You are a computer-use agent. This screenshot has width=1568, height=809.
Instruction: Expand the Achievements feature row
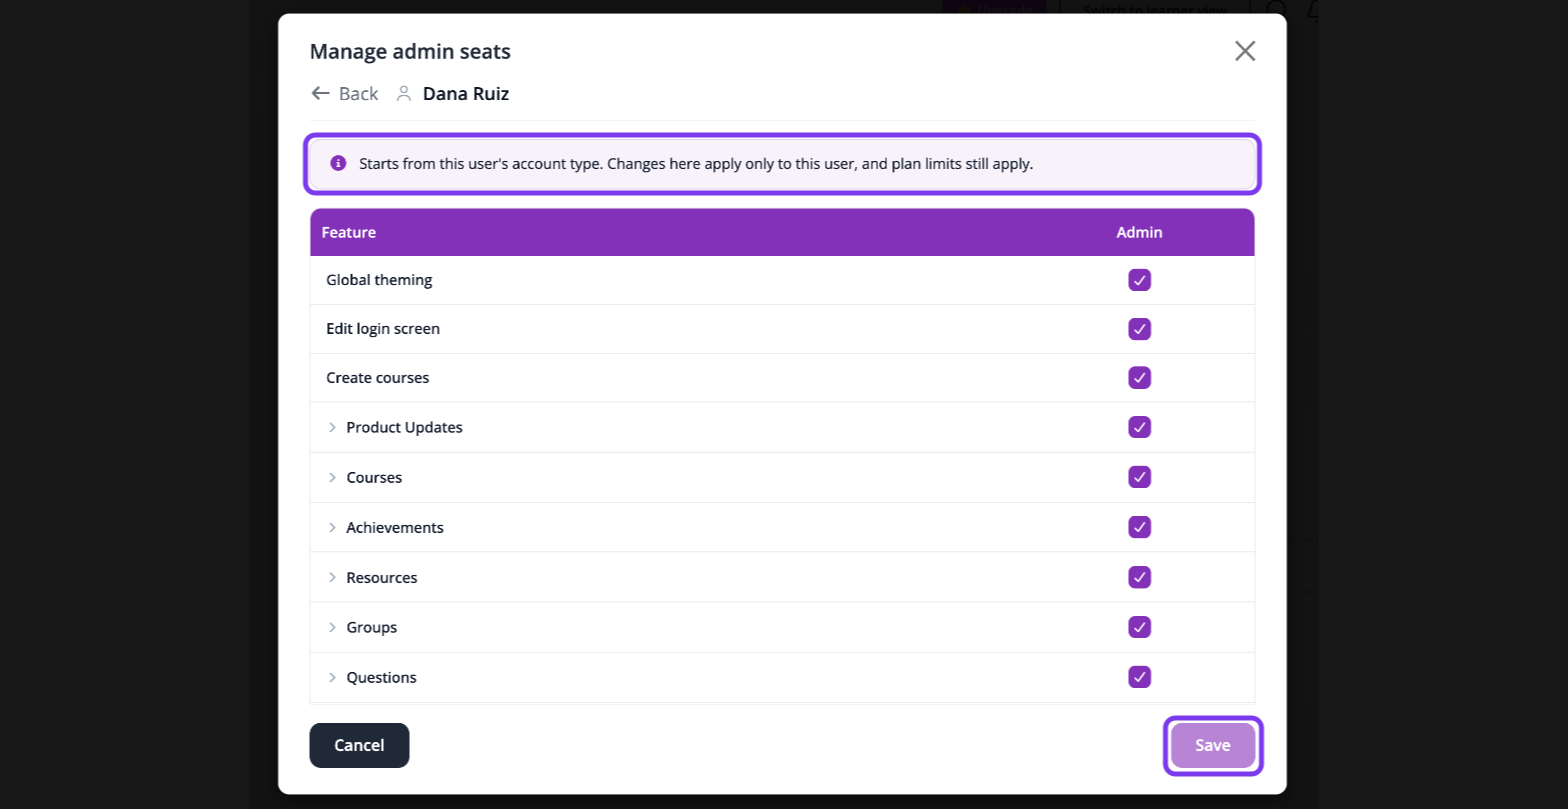coord(332,527)
